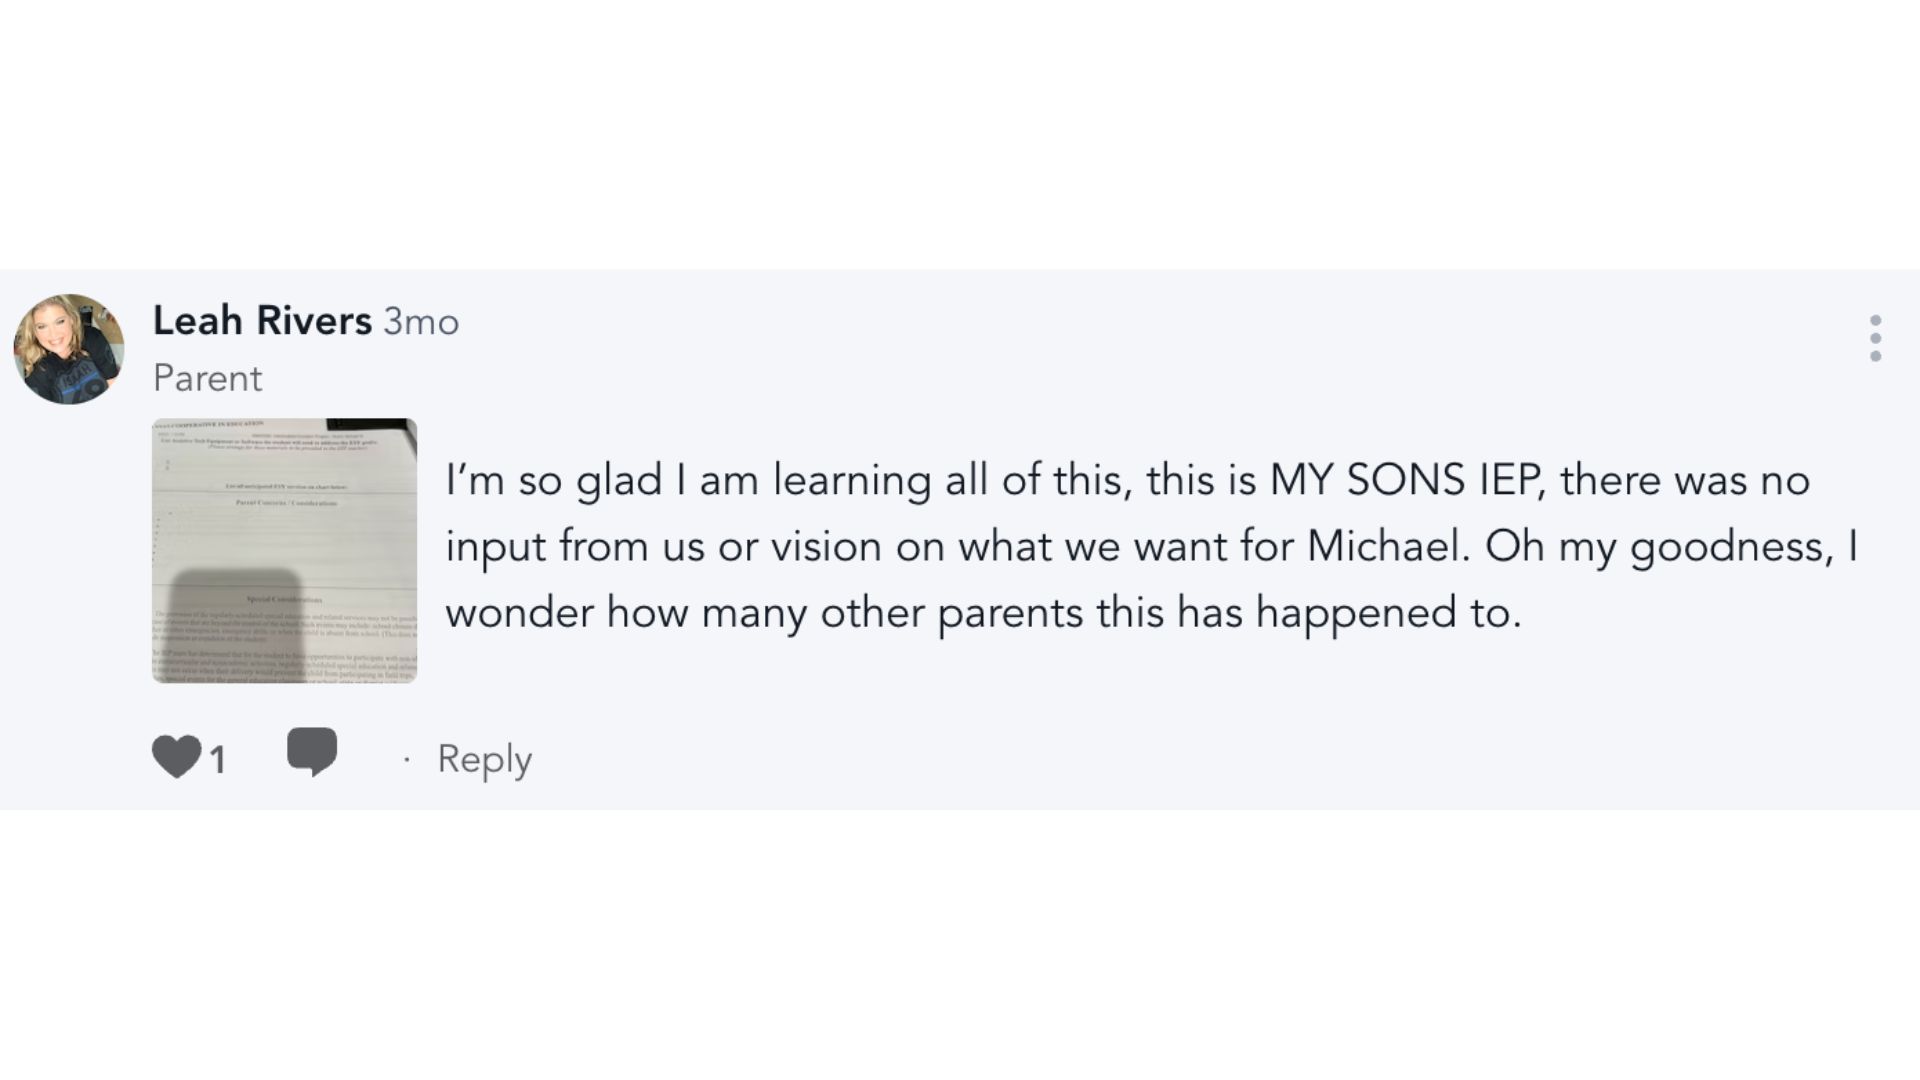Click the name Michael in the comment
The width and height of the screenshot is (1920, 1080).
(1387, 546)
